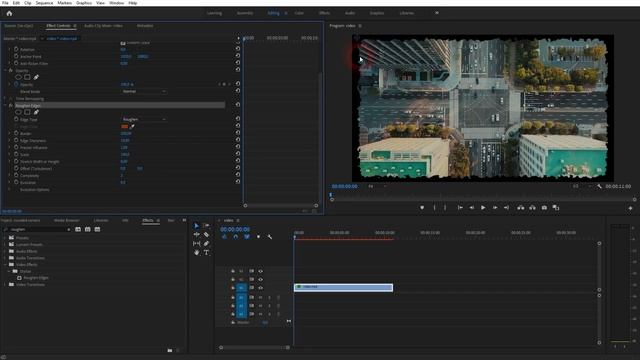Toggle Roughen Edges fx on/off

11,105
